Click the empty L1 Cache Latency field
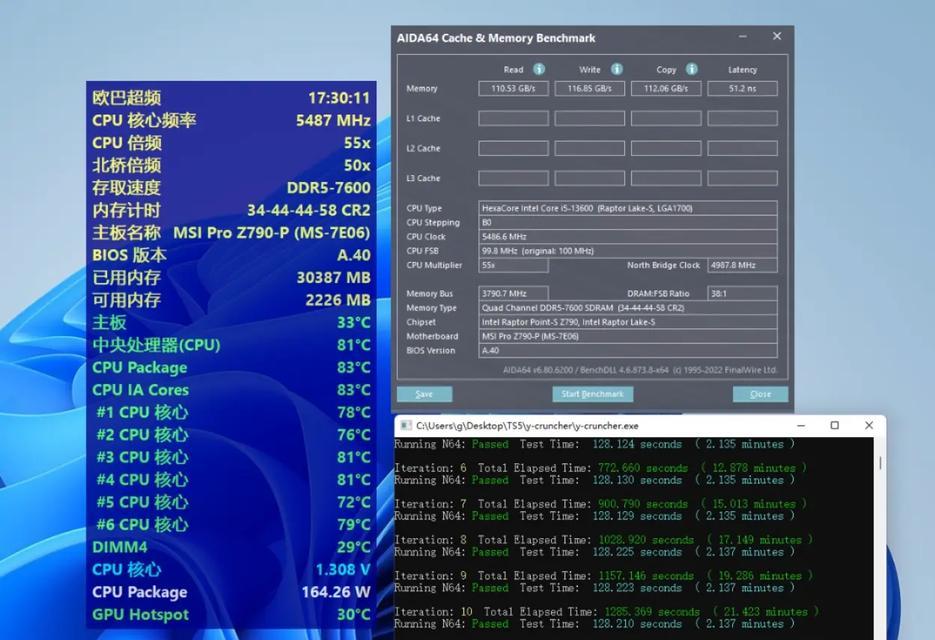This screenshot has height=640, width=935. pos(742,118)
